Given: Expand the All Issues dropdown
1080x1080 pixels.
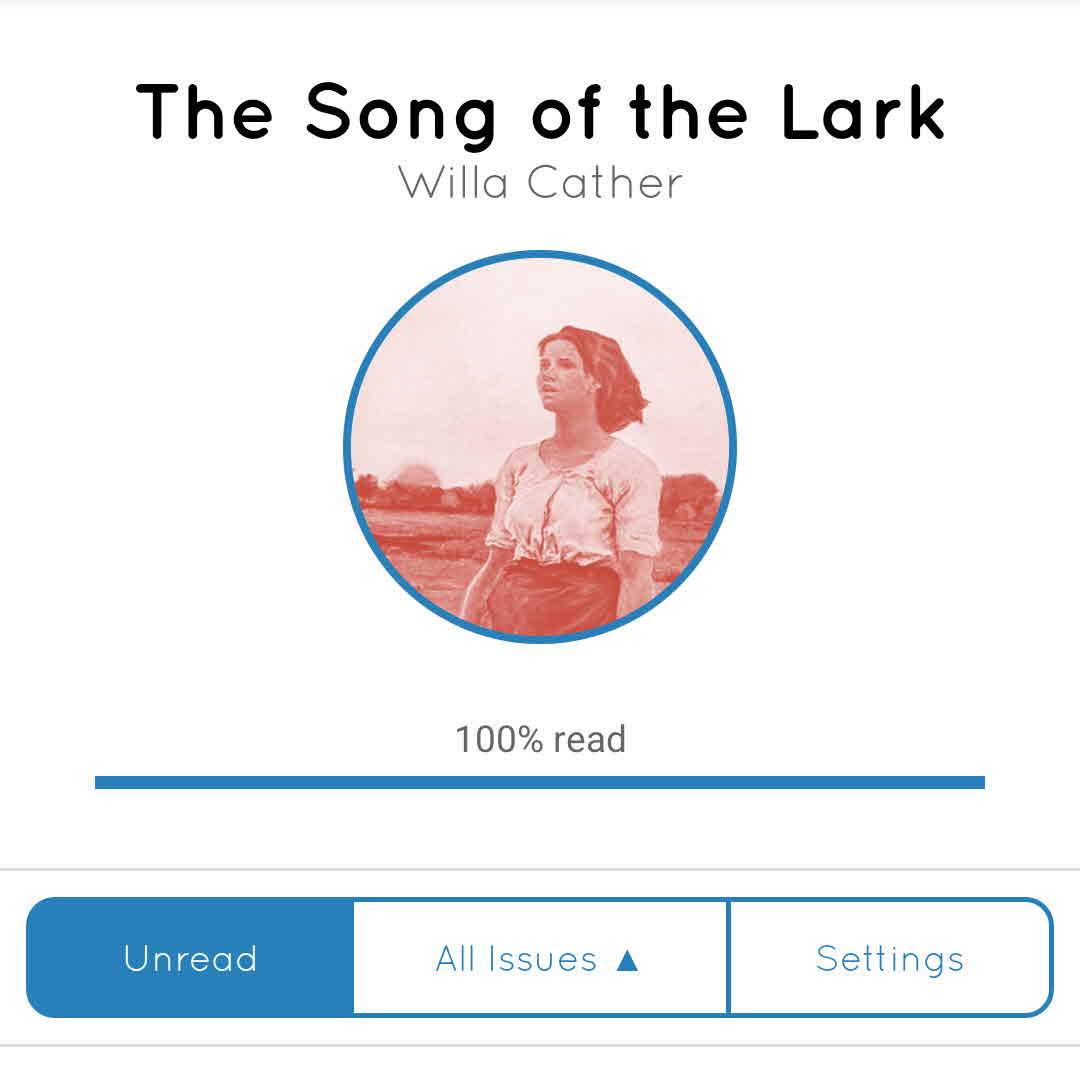Looking at the screenshot, I should click(x=540, y=958).
